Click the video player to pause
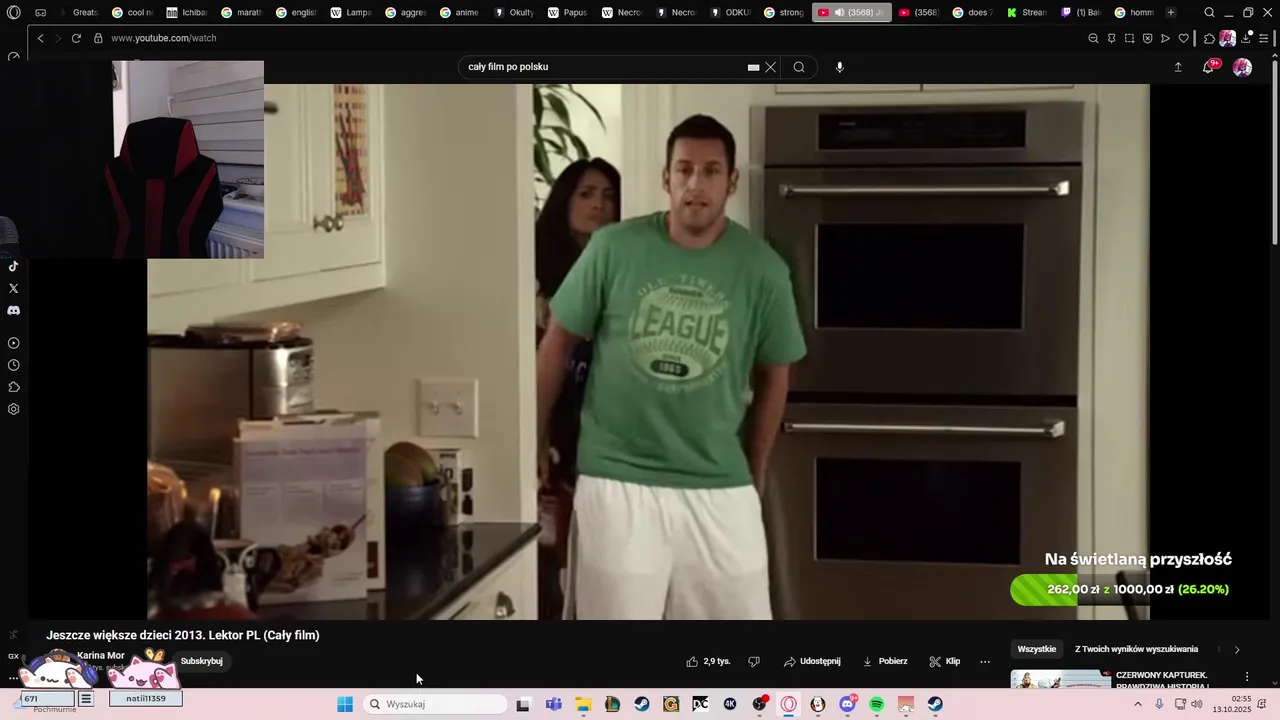The height and width of the screenshot is (720, 1280). tap(648, 352)
